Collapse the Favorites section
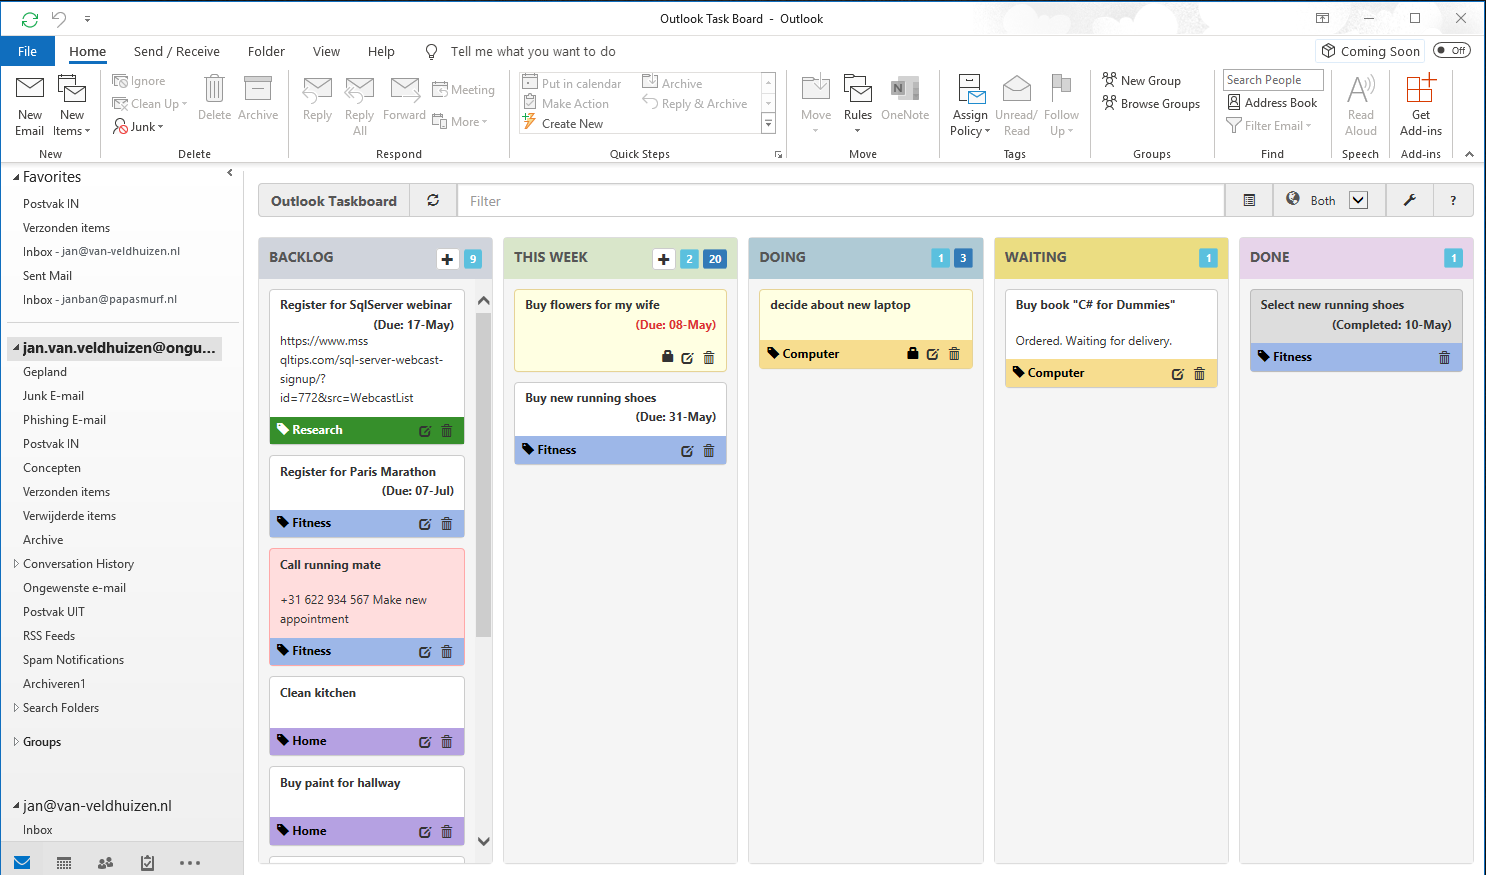This screenshot has height=875, width=1486. [x=16, y=177]
